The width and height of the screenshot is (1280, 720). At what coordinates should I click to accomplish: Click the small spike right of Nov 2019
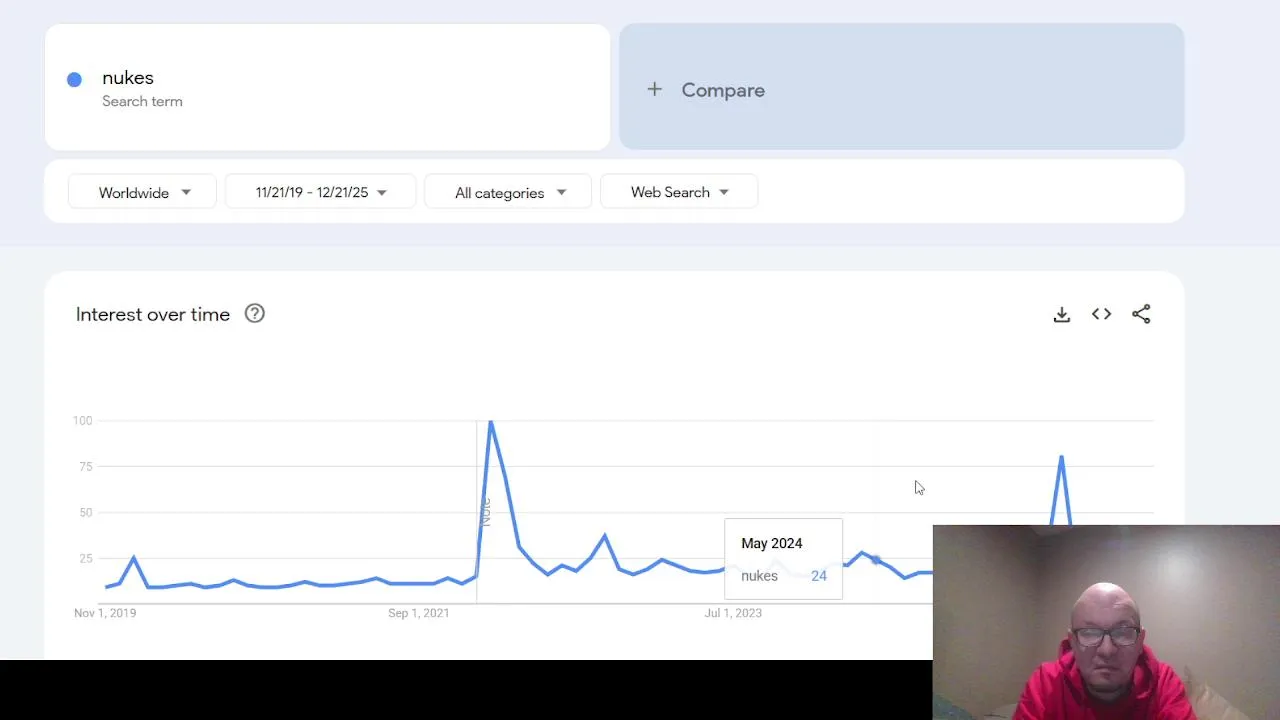[133, 558]
